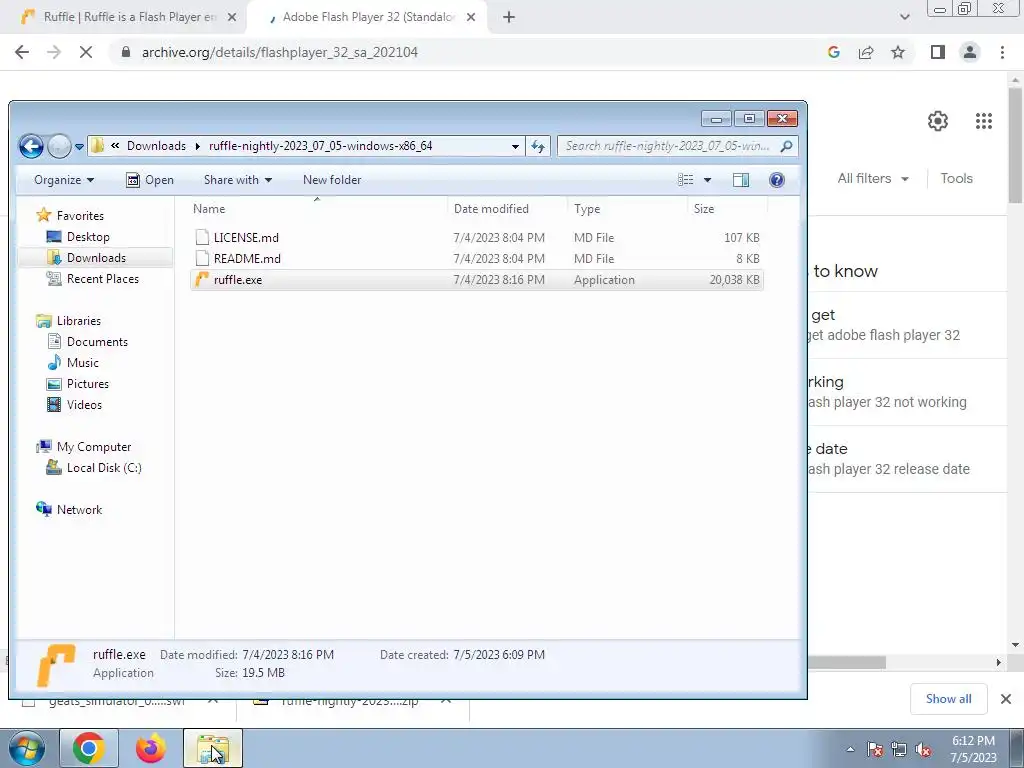Viewport: 1024px width, 768px height.
Task: Sort by the Name column header
Action: tap(209, 209)
